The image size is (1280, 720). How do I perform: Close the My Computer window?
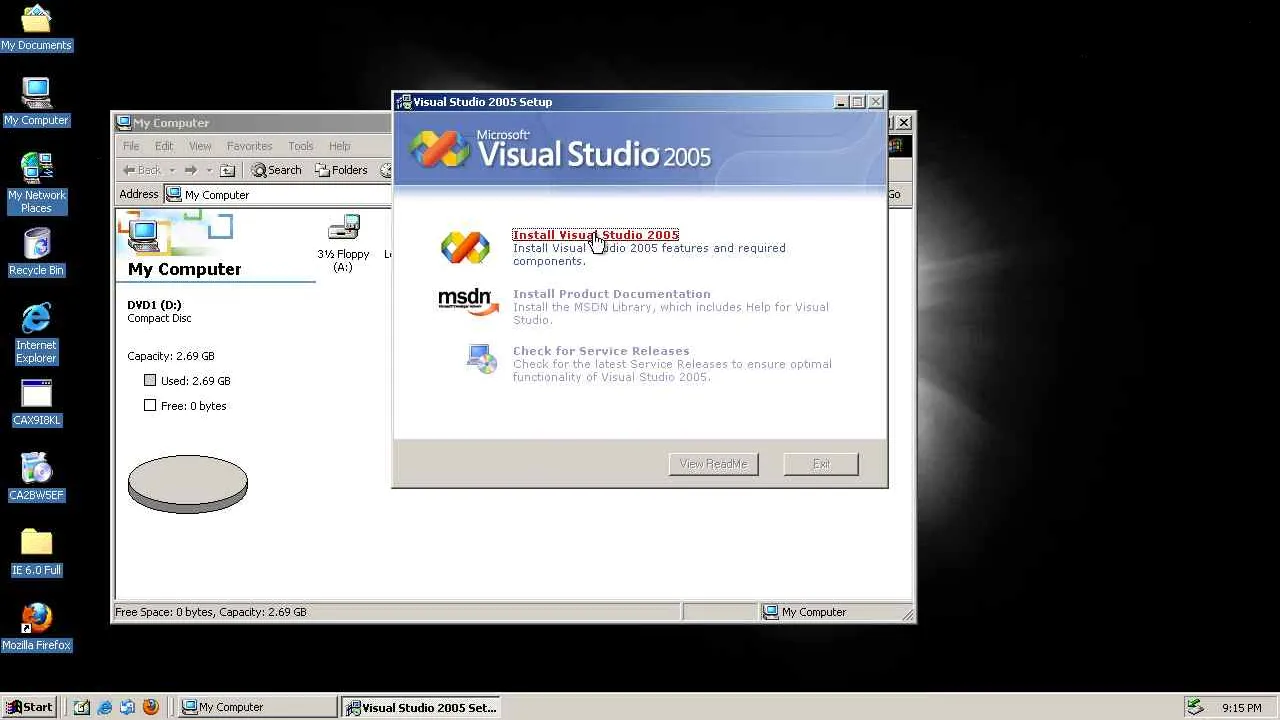[904, 123]
